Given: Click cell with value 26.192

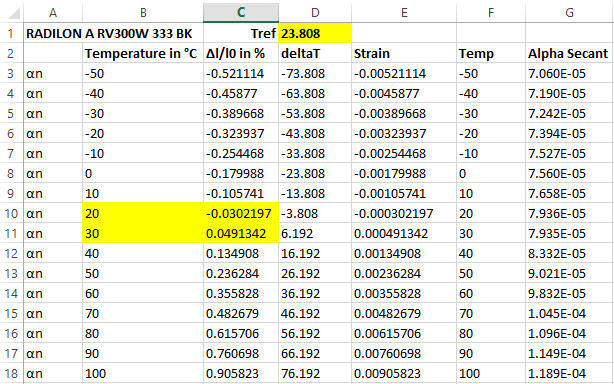Looking at the screenshot, I should 315,273.
